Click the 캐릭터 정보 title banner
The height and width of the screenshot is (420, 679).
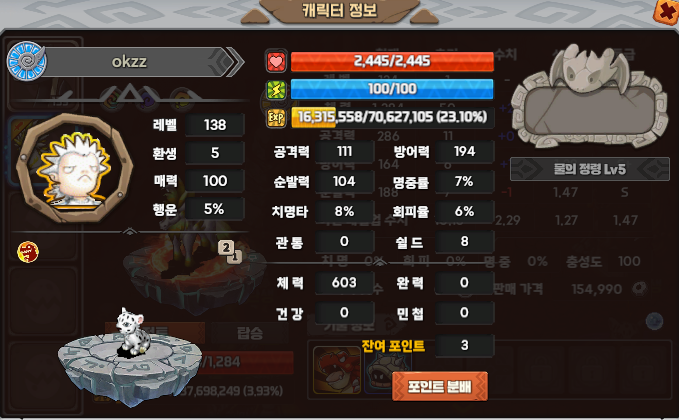[x=340, y=11]
